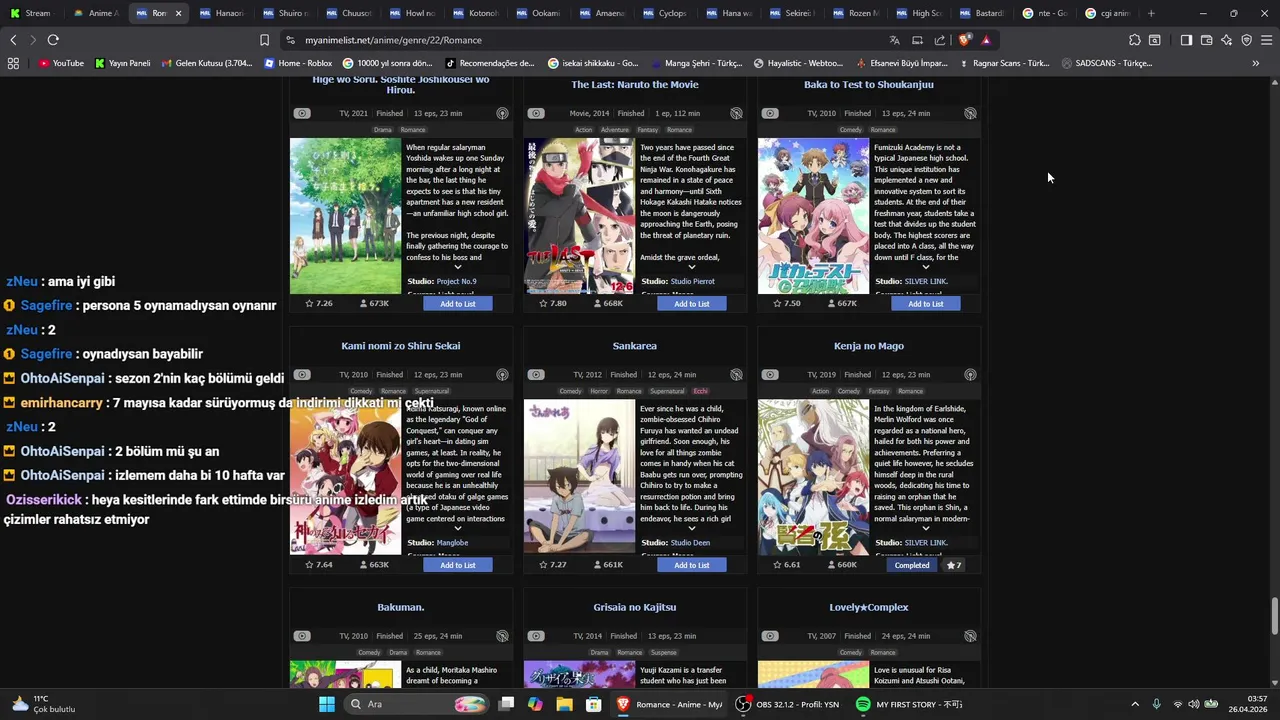
Task: Switch to the Hanaori browser tab
Action: [x=222, y=13]
